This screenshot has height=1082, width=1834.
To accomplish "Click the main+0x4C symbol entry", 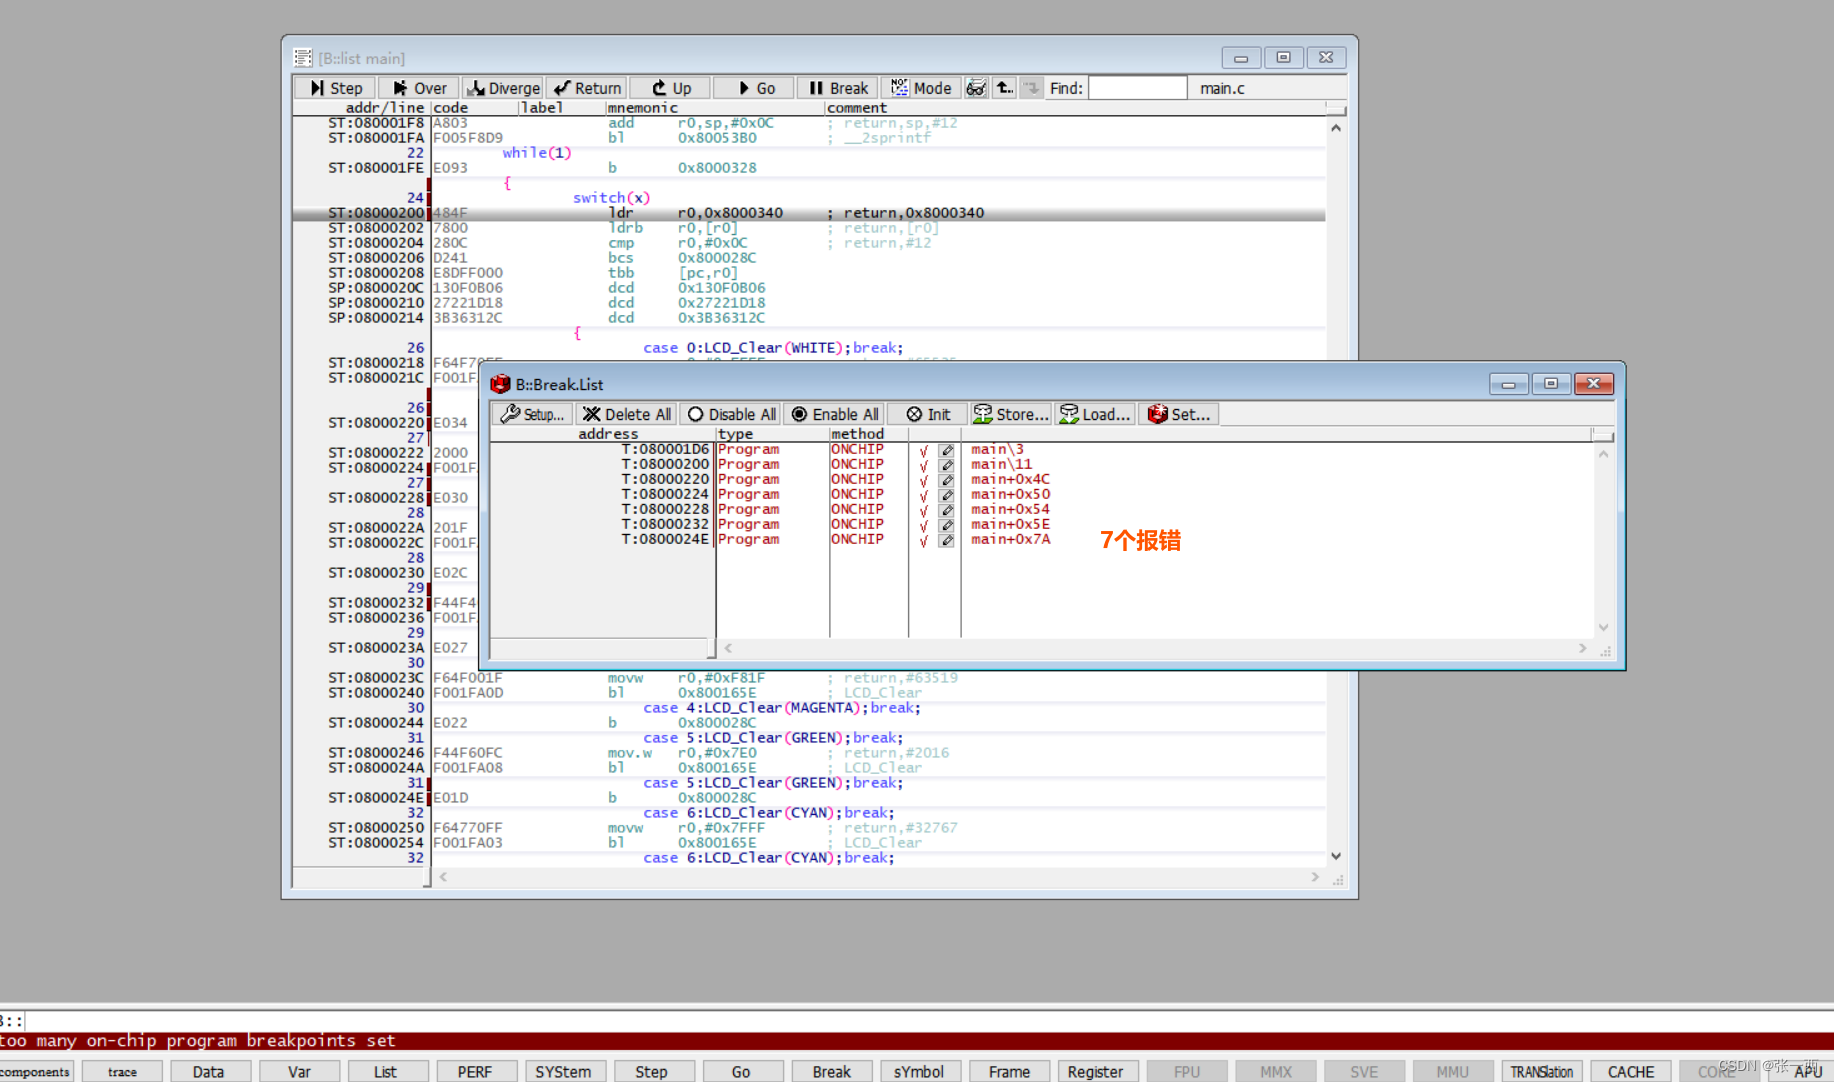I will tap(1010, 479).
